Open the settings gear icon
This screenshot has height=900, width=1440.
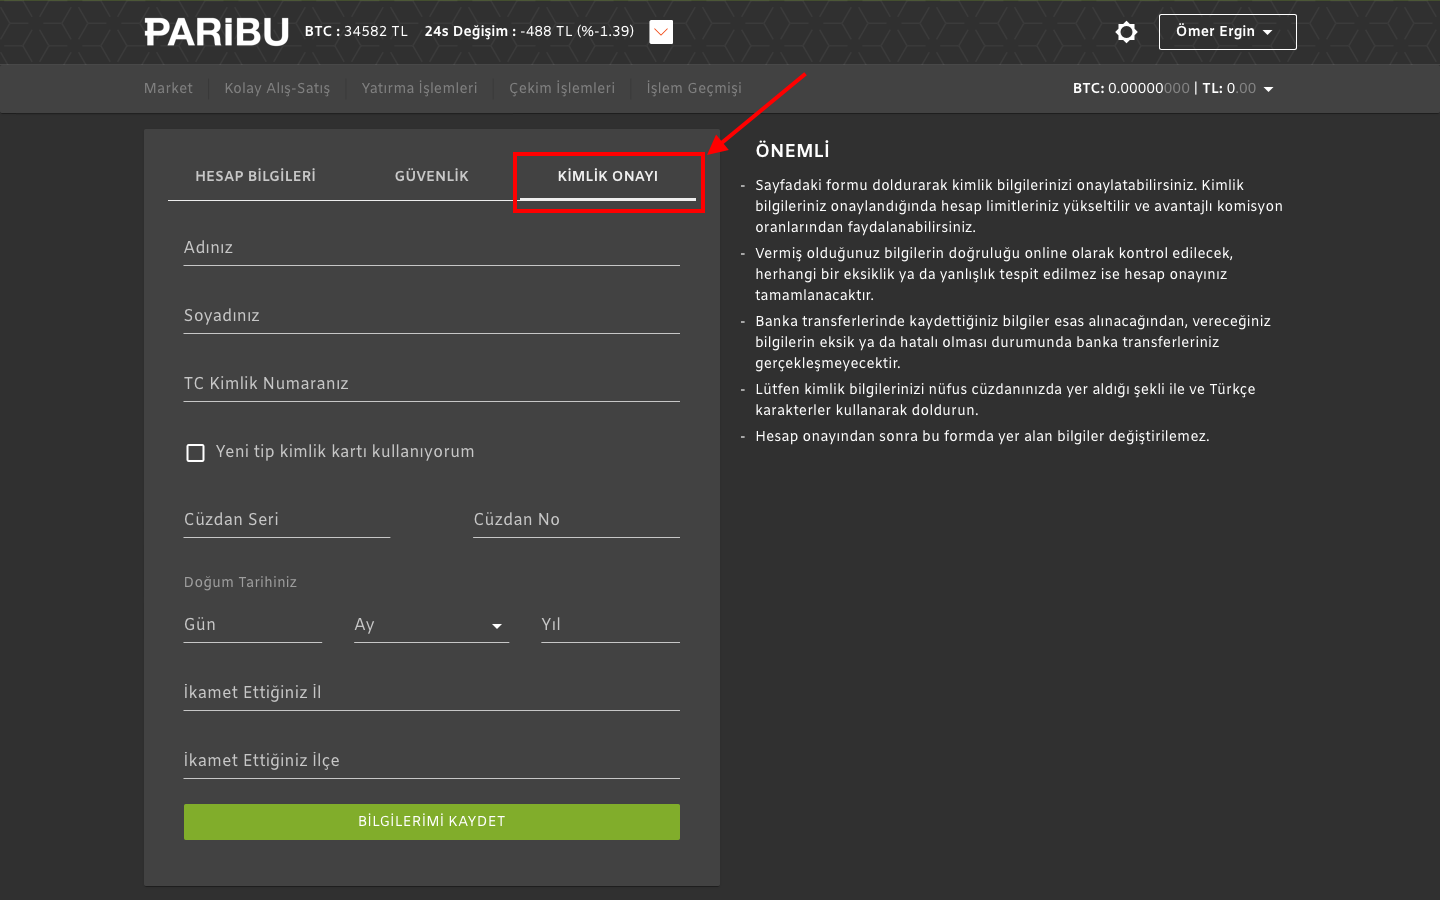[x=1126, y=31]
